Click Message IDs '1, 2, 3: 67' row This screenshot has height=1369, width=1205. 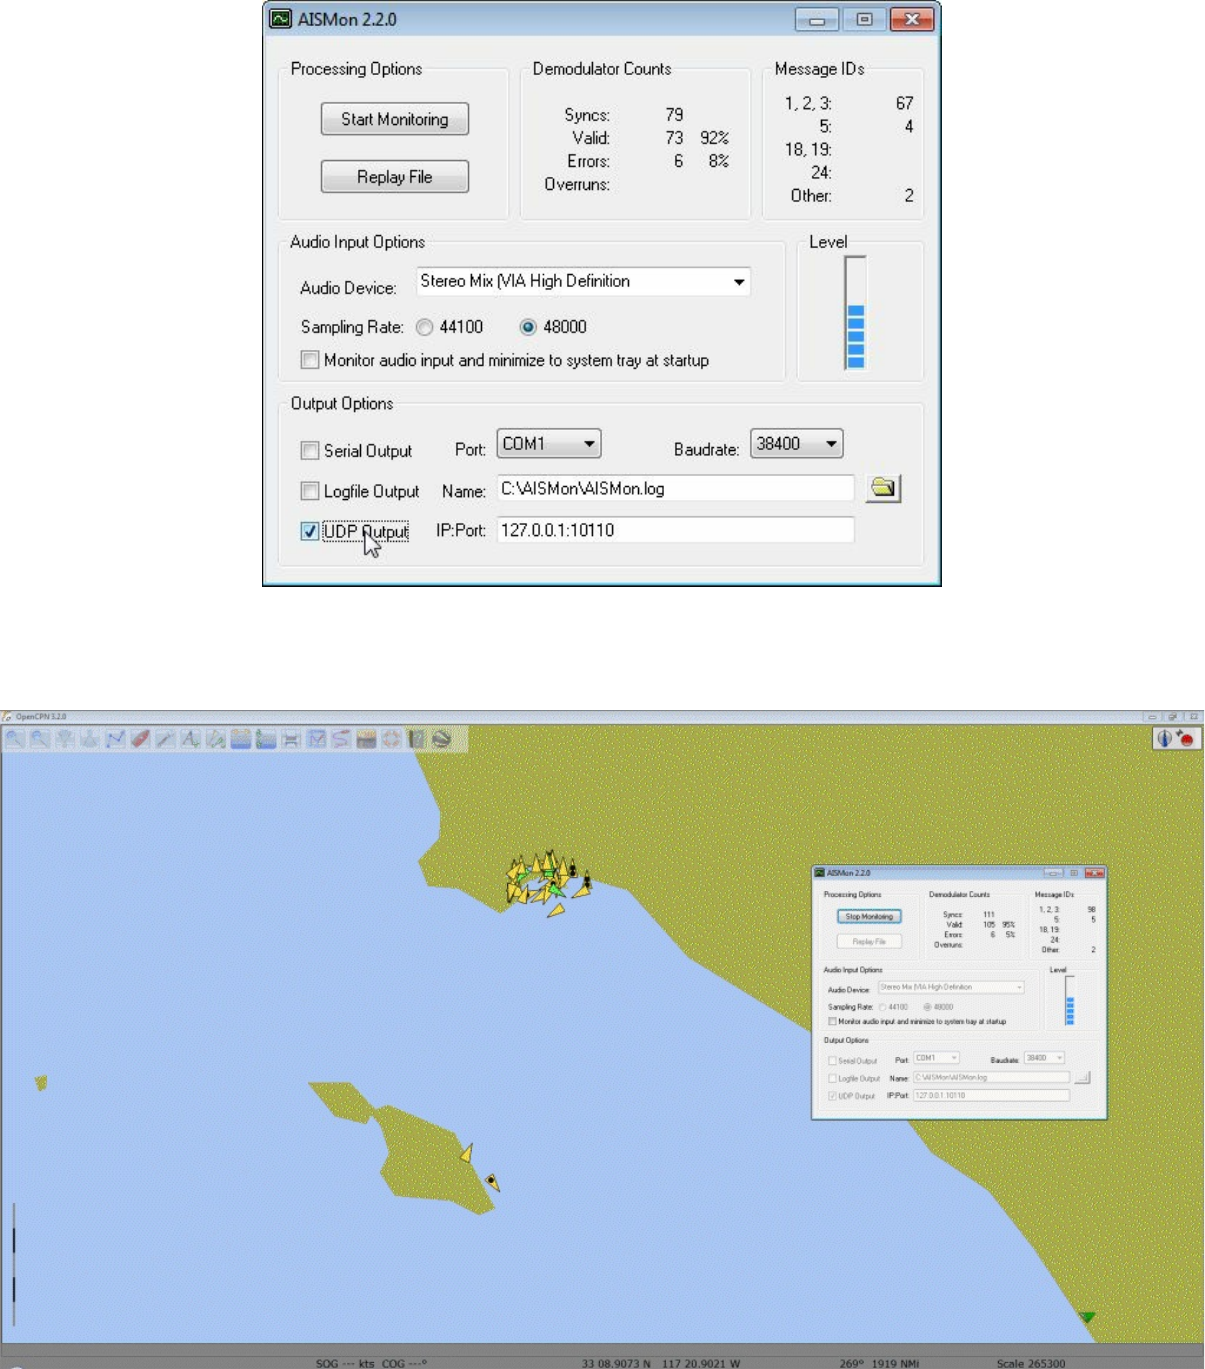[x=849, y=103]
